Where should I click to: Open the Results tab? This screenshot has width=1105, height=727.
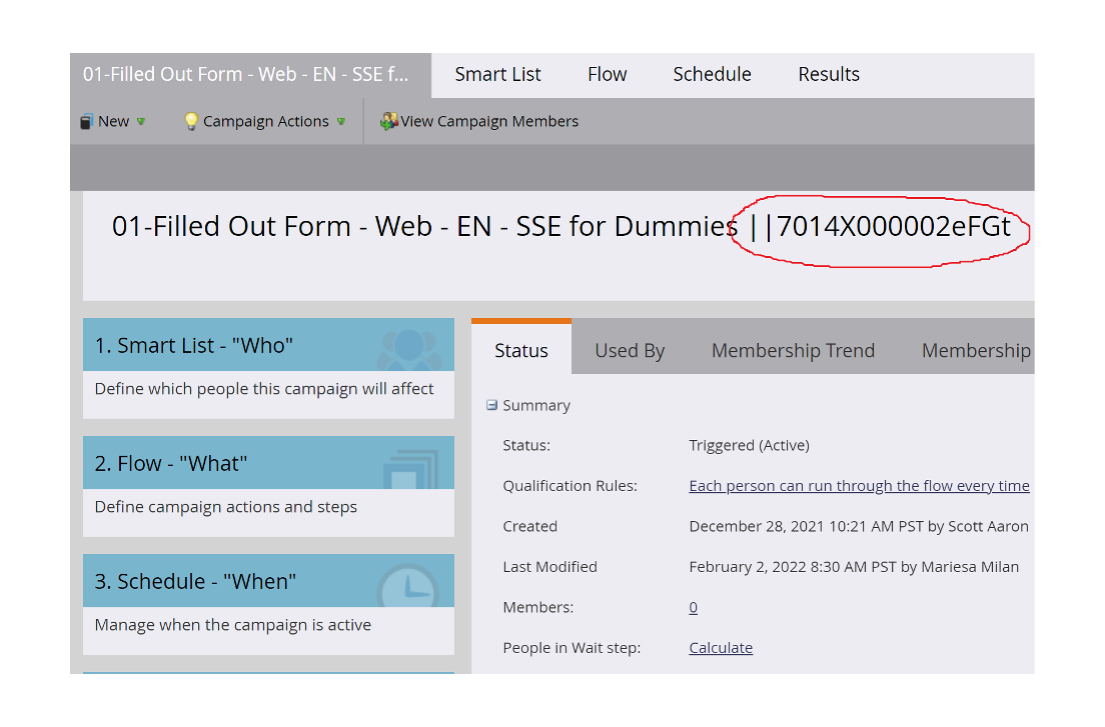(829, 75)
